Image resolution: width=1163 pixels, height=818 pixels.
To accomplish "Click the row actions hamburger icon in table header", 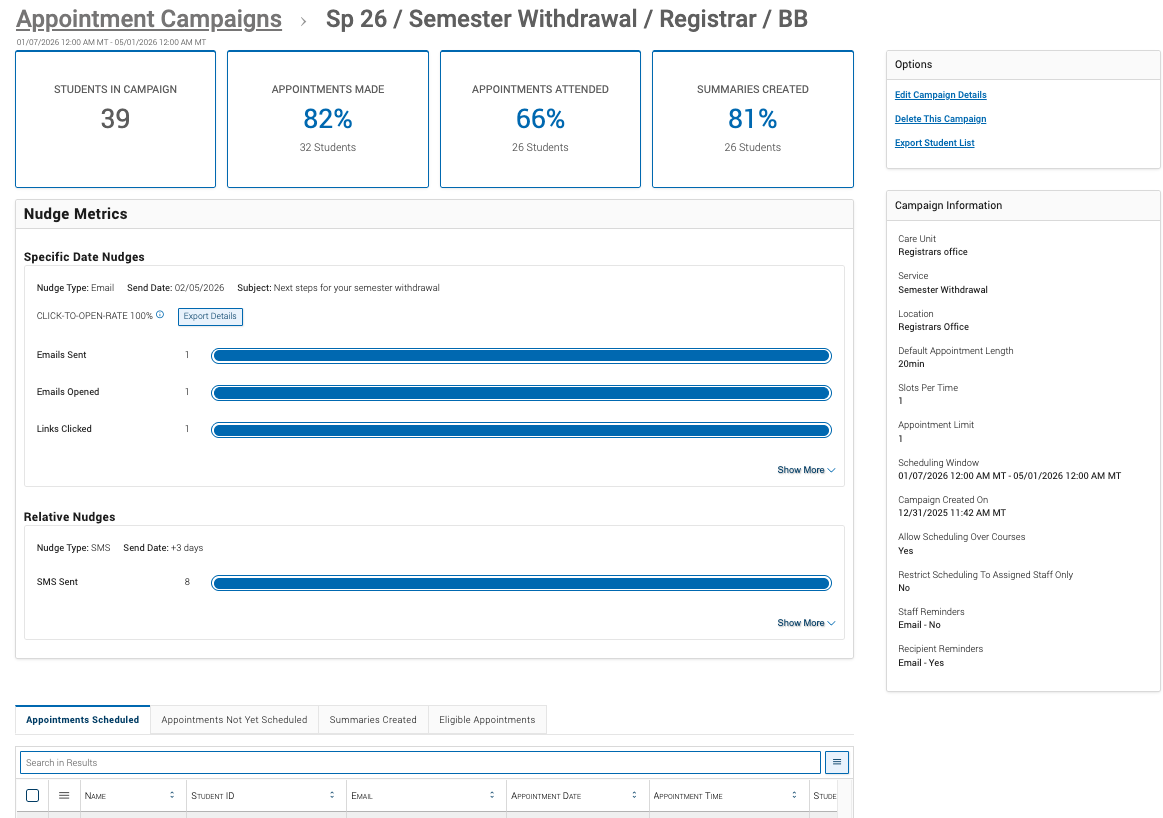I will [x=64, y=796].
